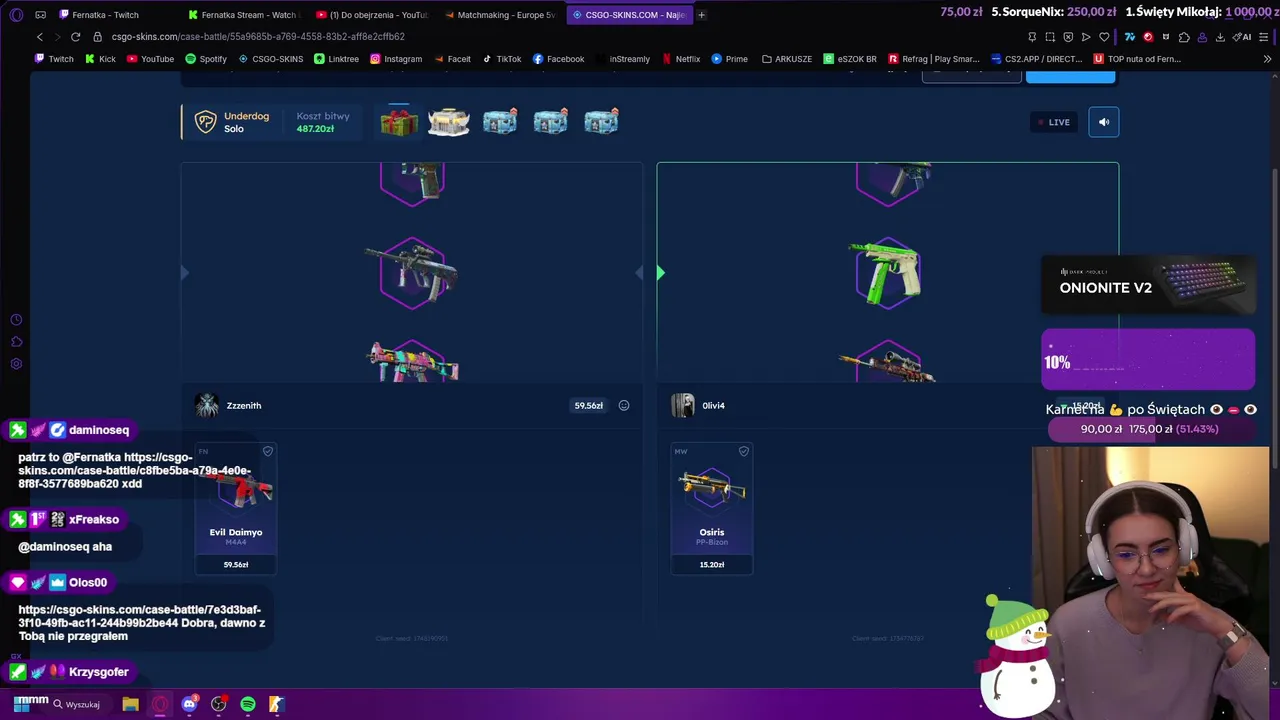Switch to YouTube Do obejrzenia tab

pos(371,15)
